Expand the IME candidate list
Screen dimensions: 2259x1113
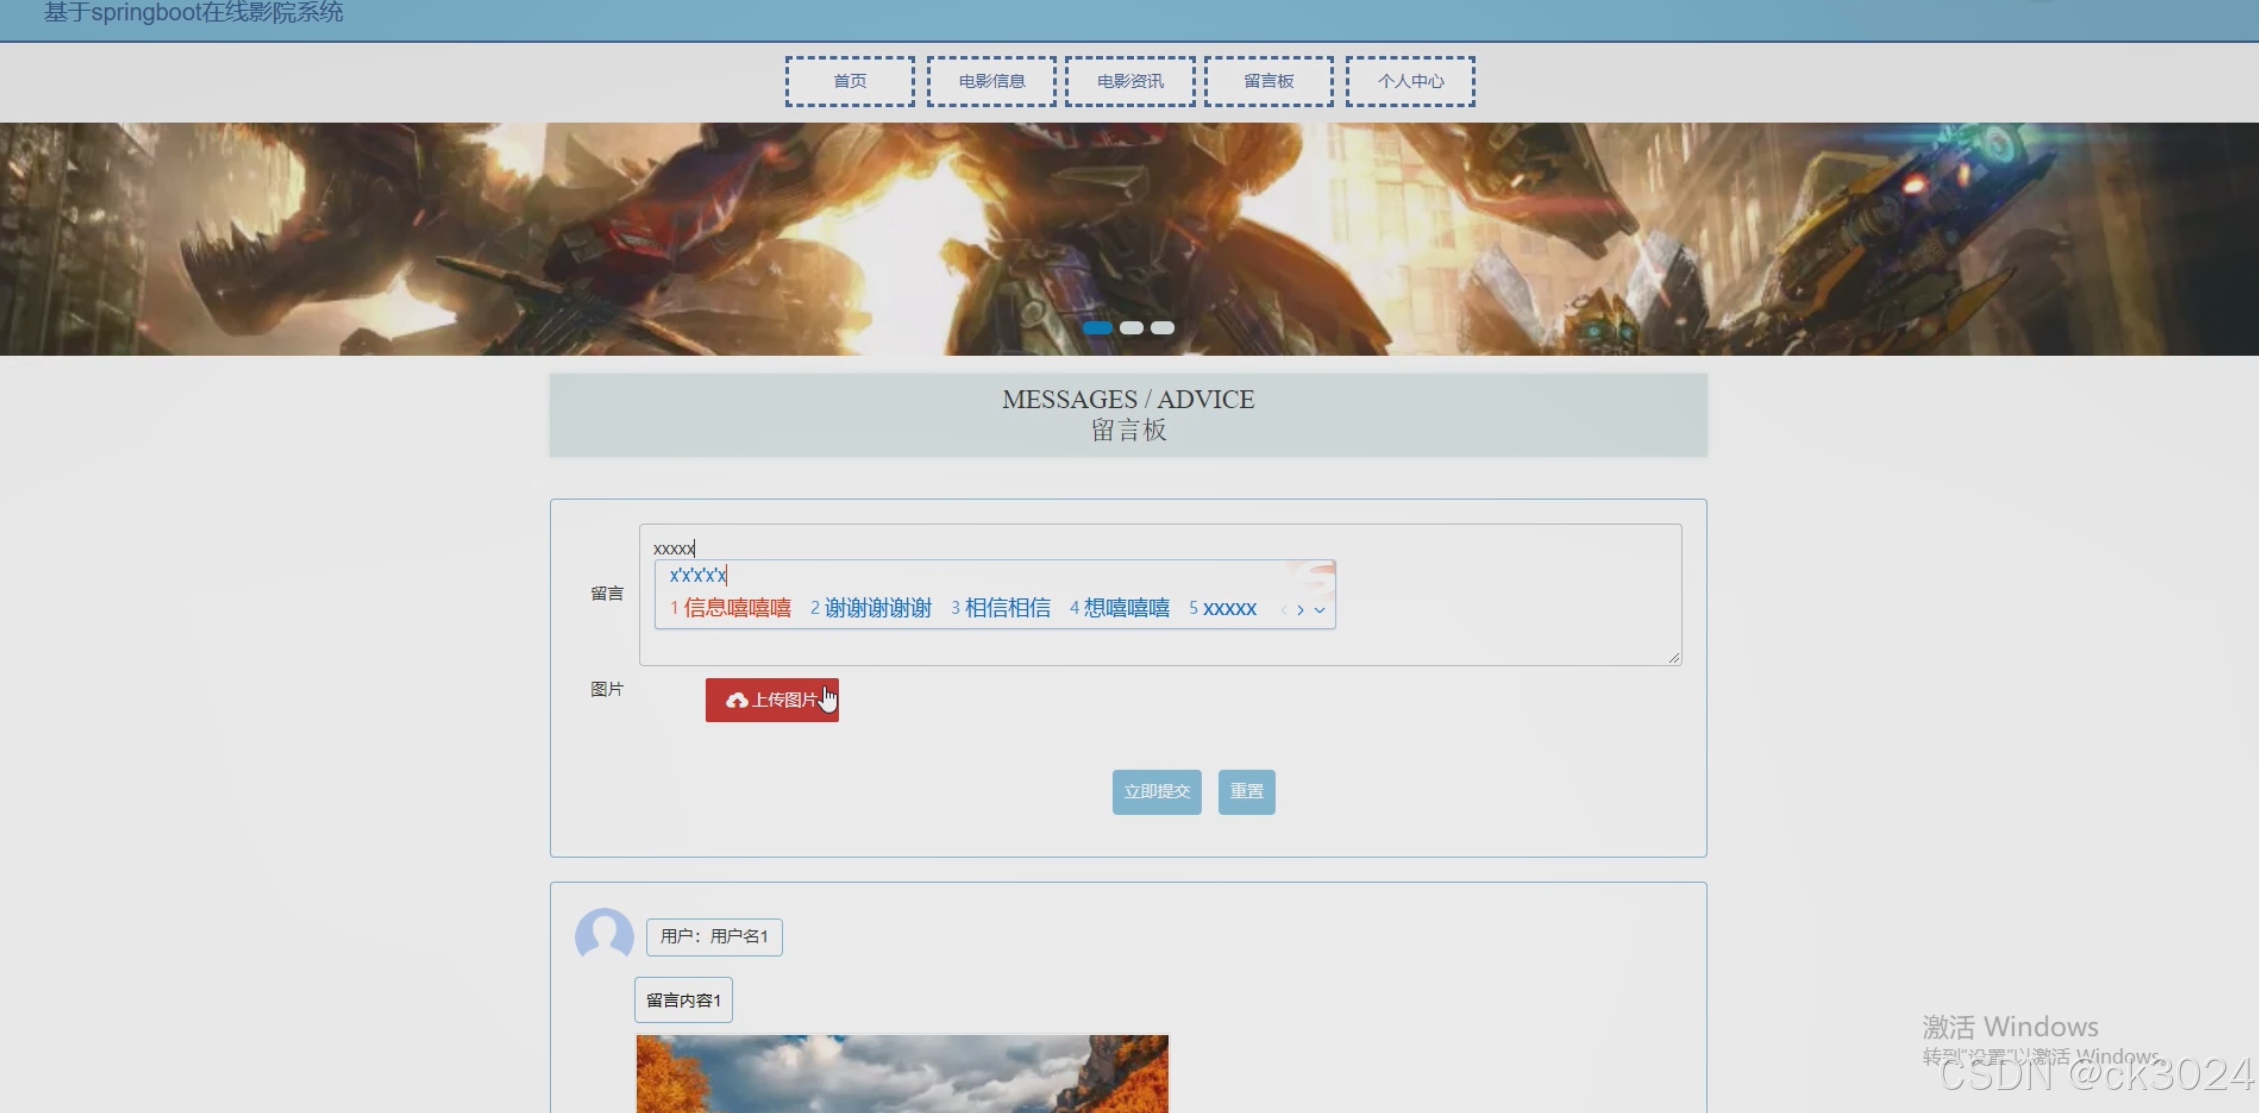[1319, 610]
